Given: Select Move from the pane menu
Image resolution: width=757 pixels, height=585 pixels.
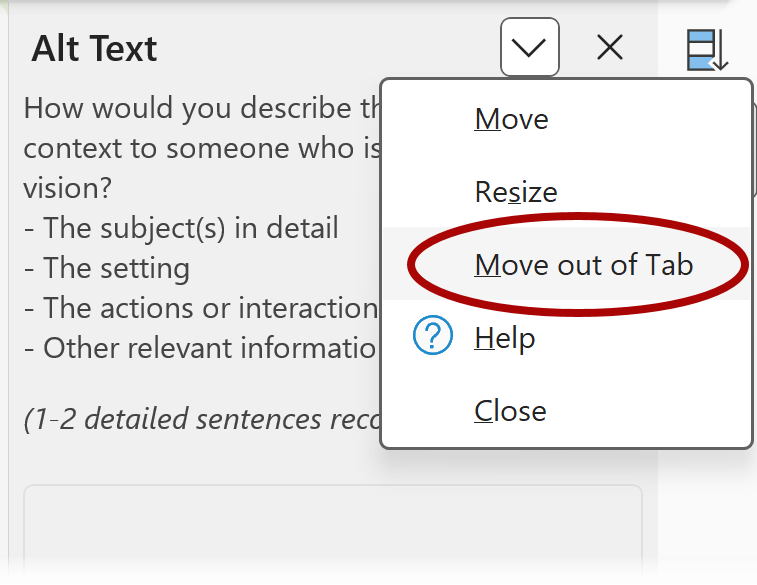Looking at the screenshot, I should coord(511,120).
